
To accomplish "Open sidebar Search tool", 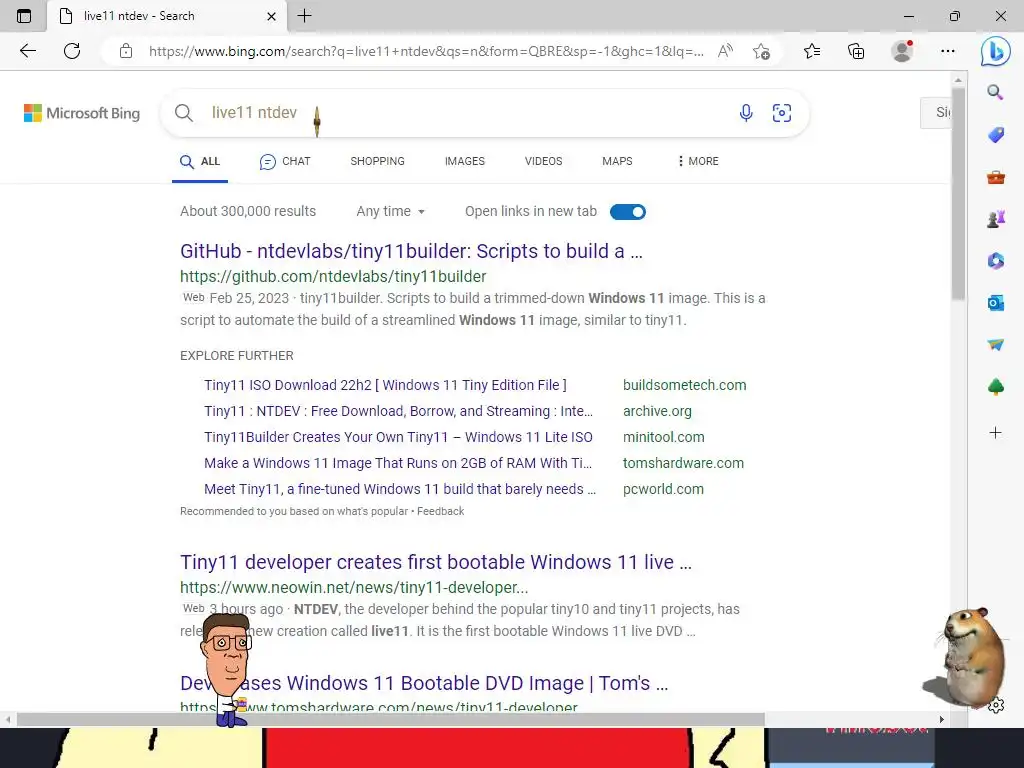I will [995, 92].
